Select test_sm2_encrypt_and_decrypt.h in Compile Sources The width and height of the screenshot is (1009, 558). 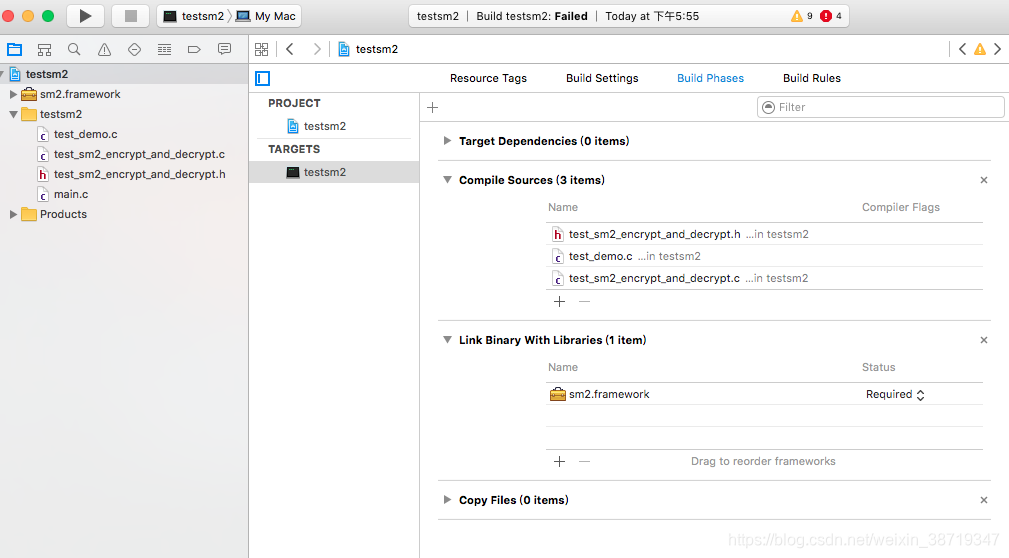click(764, 234)
